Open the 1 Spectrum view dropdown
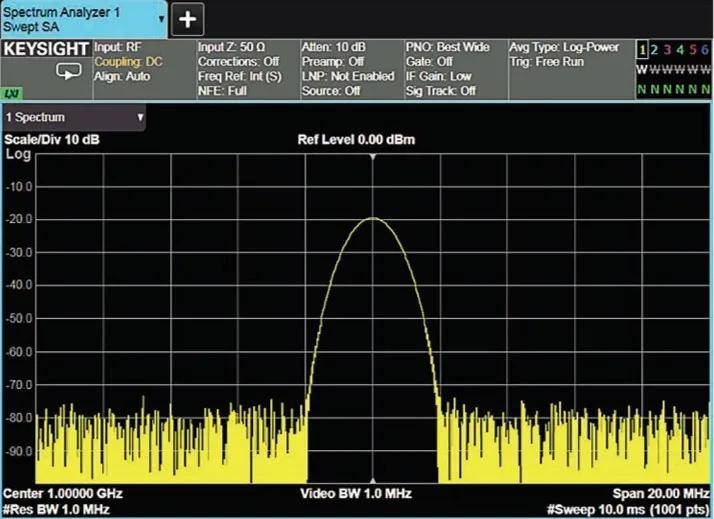Screen dimensions: 714x519 pyautogui.click(x=74, y=118)
